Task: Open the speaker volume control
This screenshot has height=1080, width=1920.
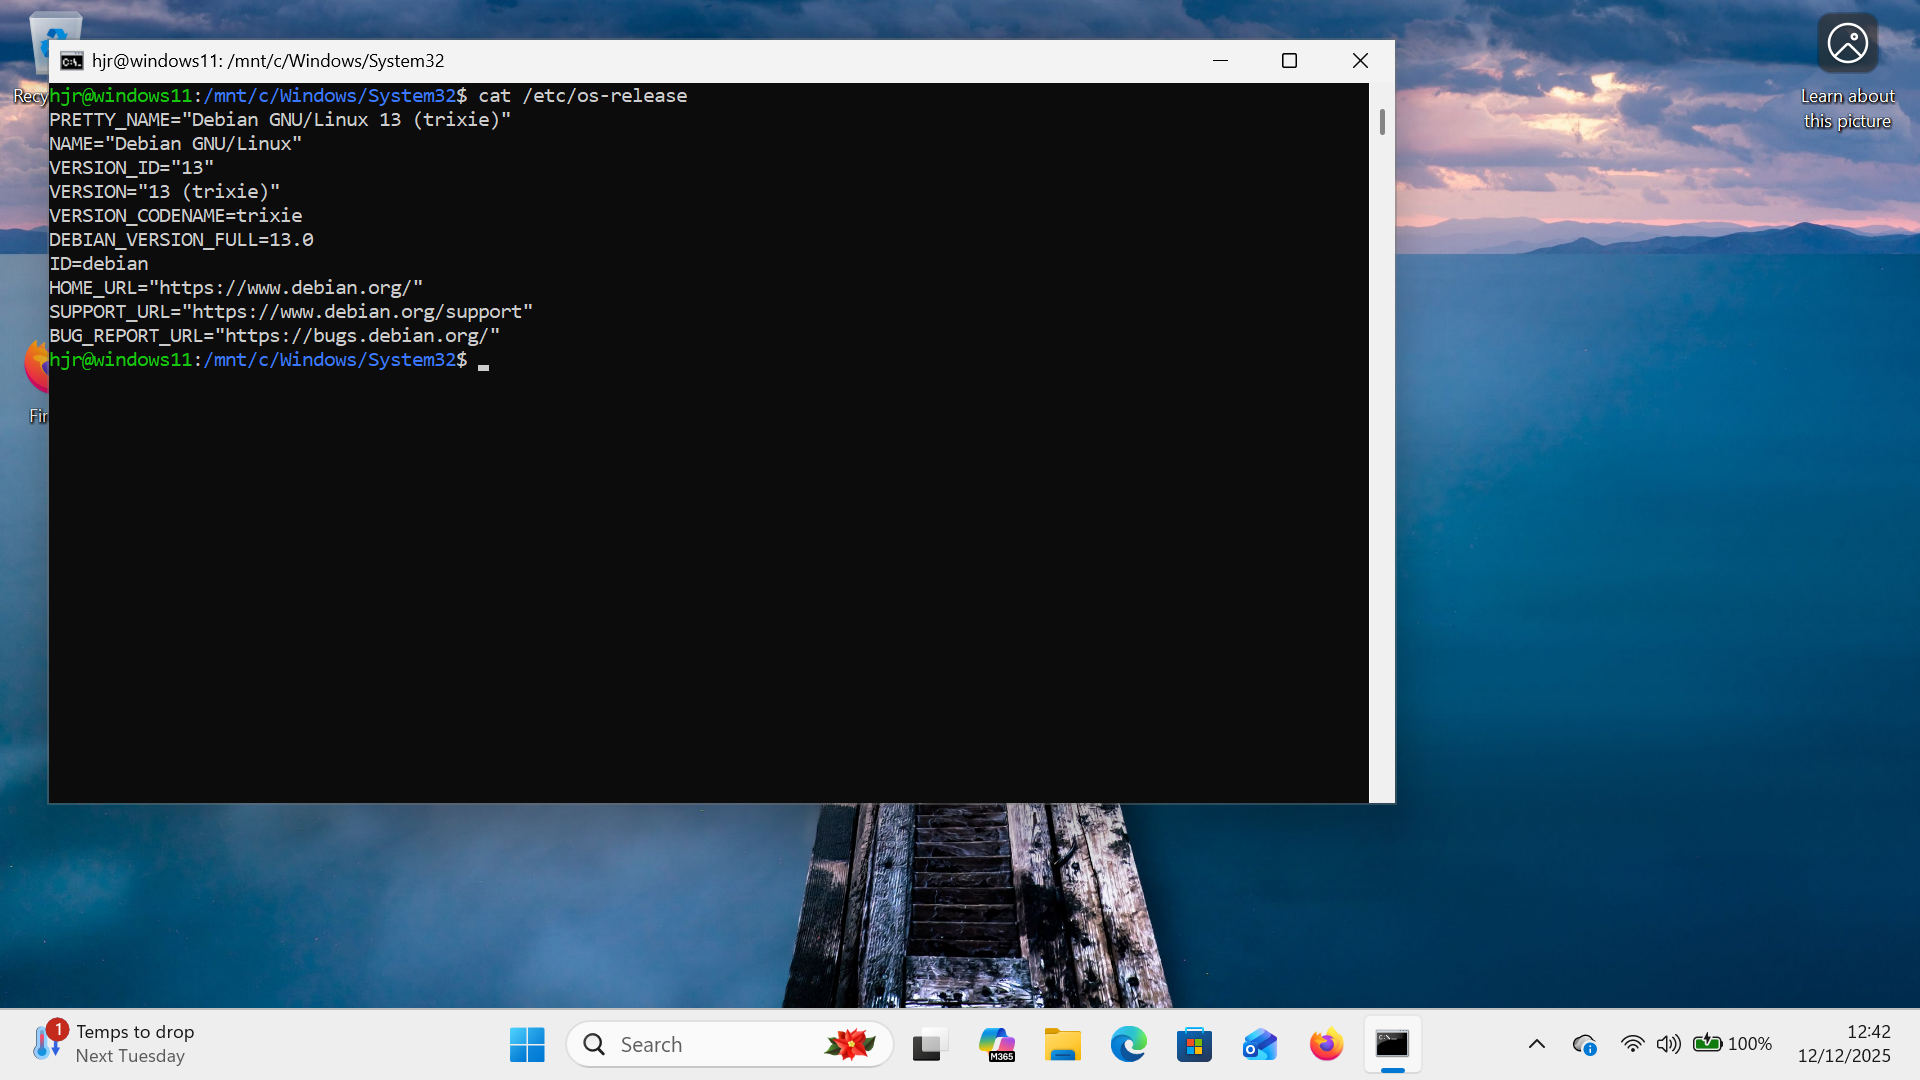Action: point(1667,1044)
